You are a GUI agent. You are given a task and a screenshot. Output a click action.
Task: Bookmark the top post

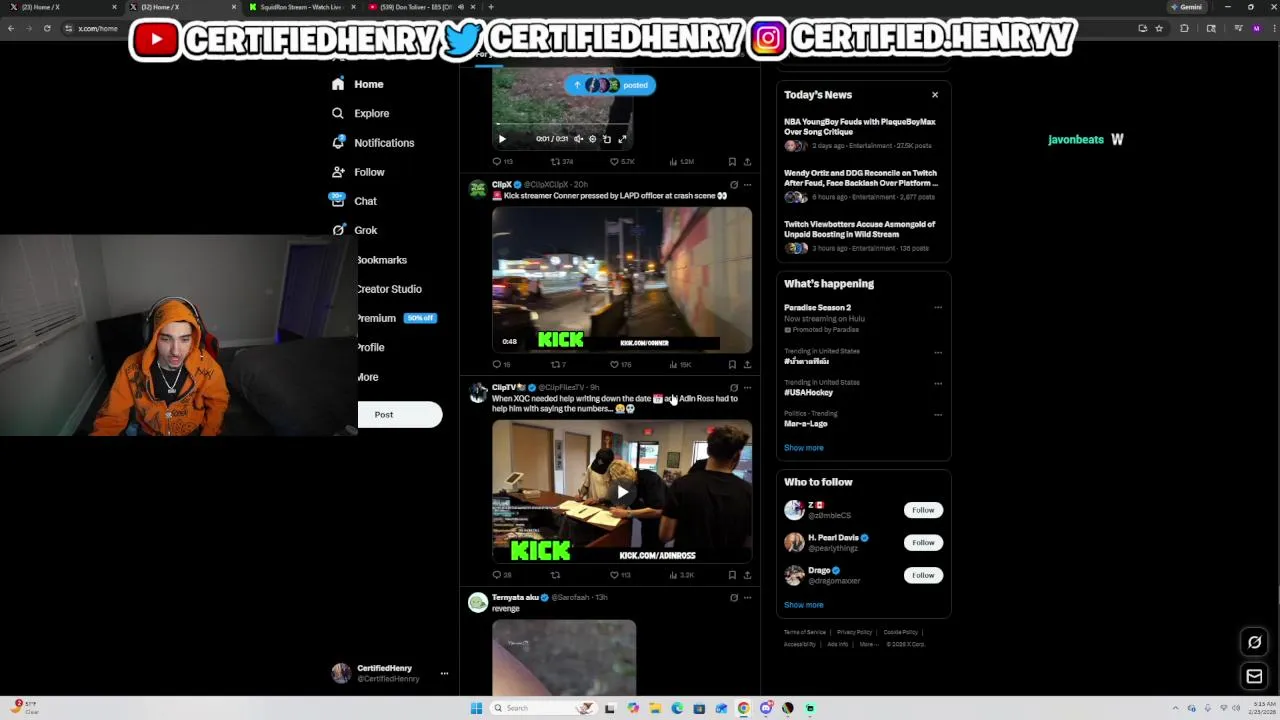coord(732,161)
